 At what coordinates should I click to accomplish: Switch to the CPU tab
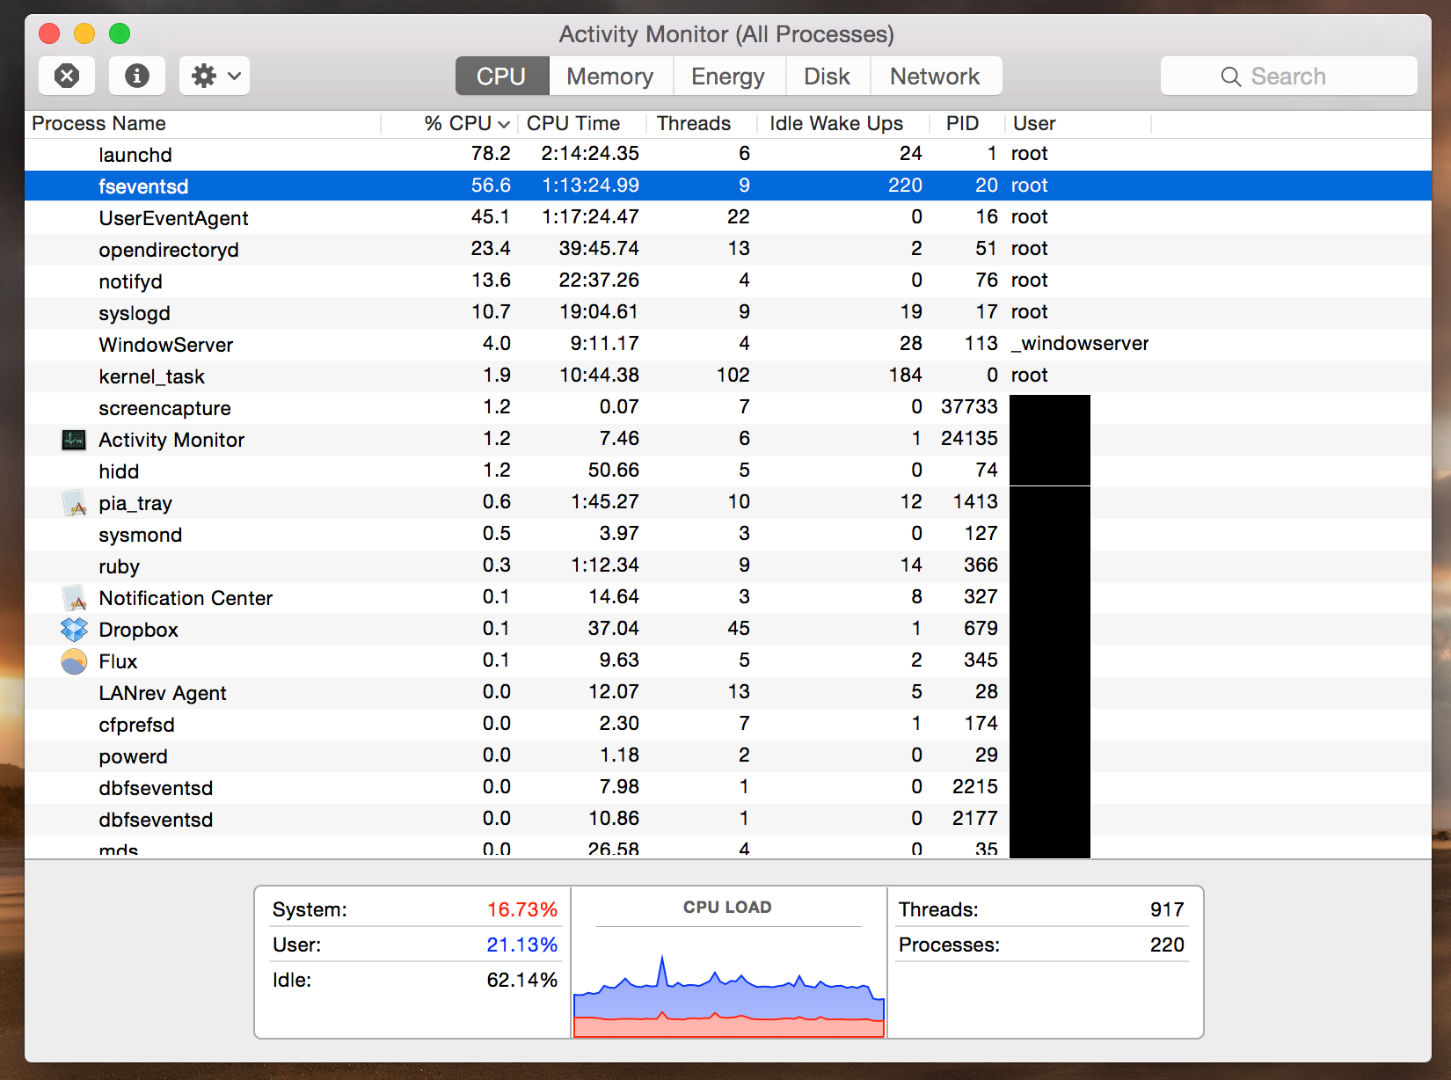(502, 76)
